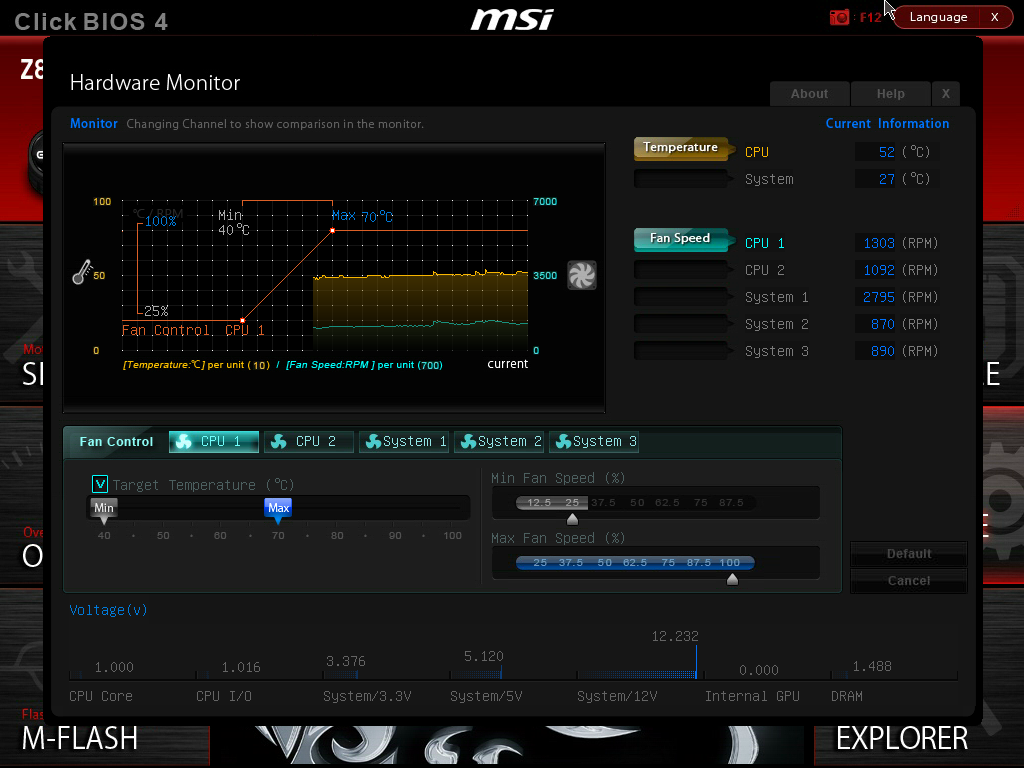Click the System/3.3V voltage value 3.376
1024x768 pixels.
tap(345, 662)
